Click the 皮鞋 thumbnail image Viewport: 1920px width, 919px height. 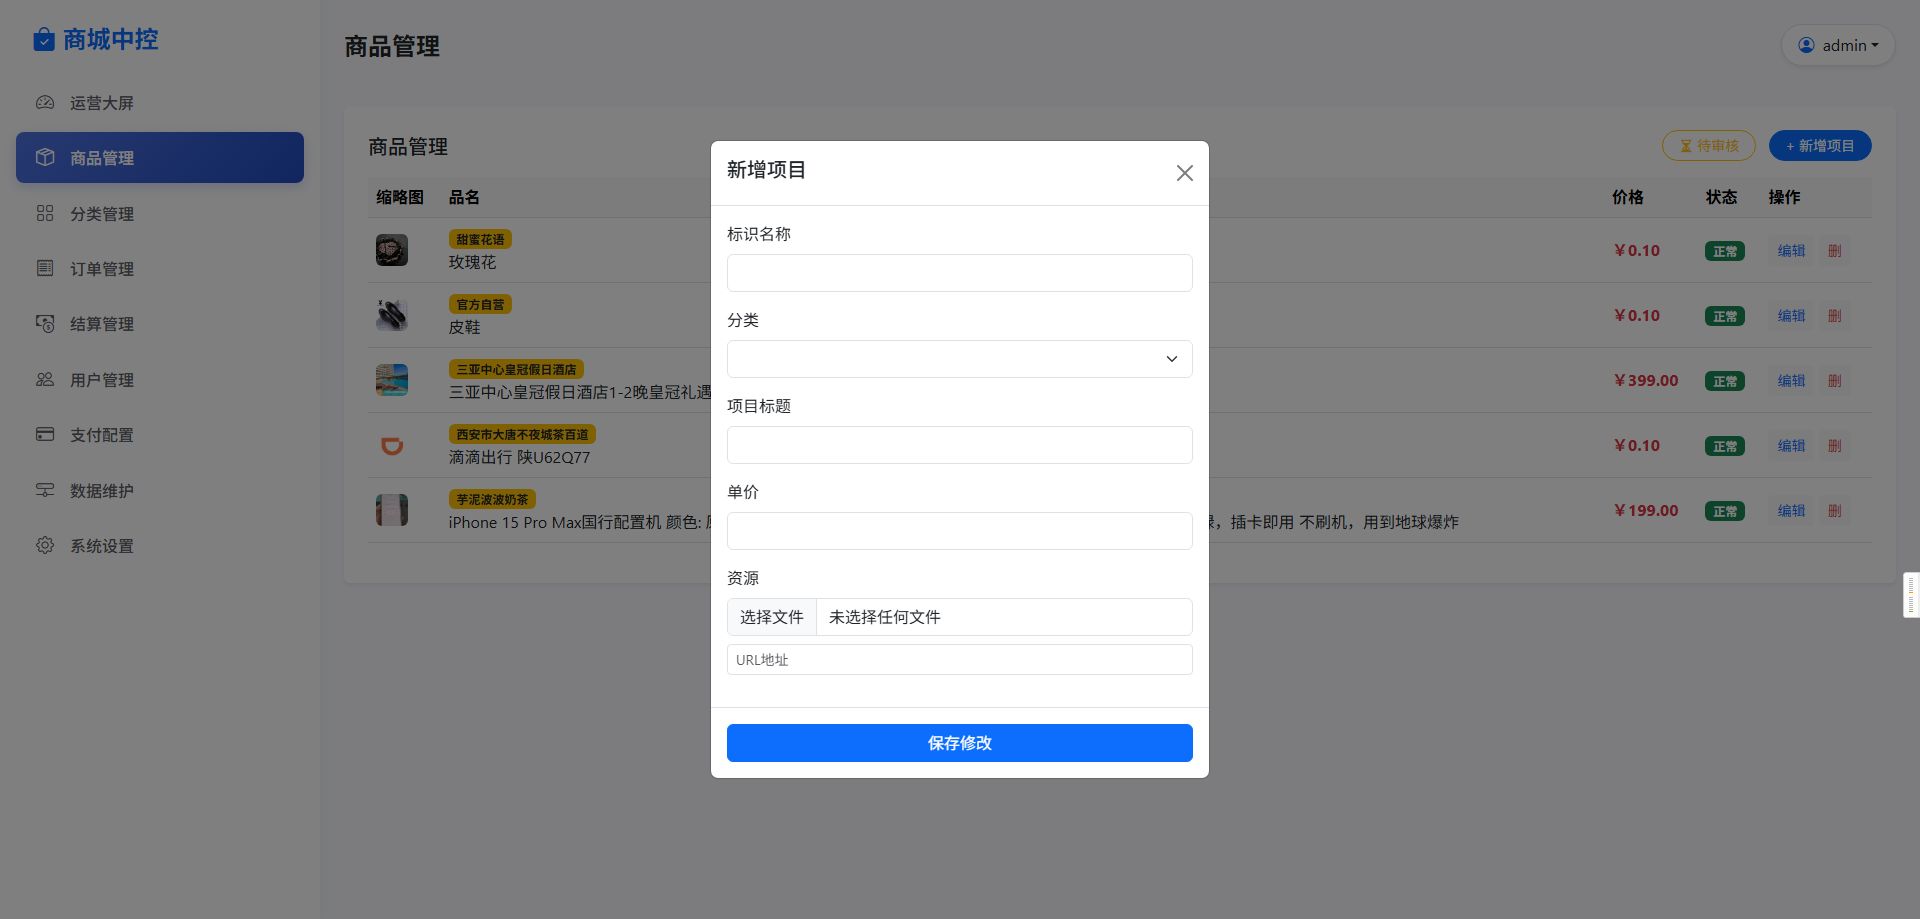click(x=392, y=315)
